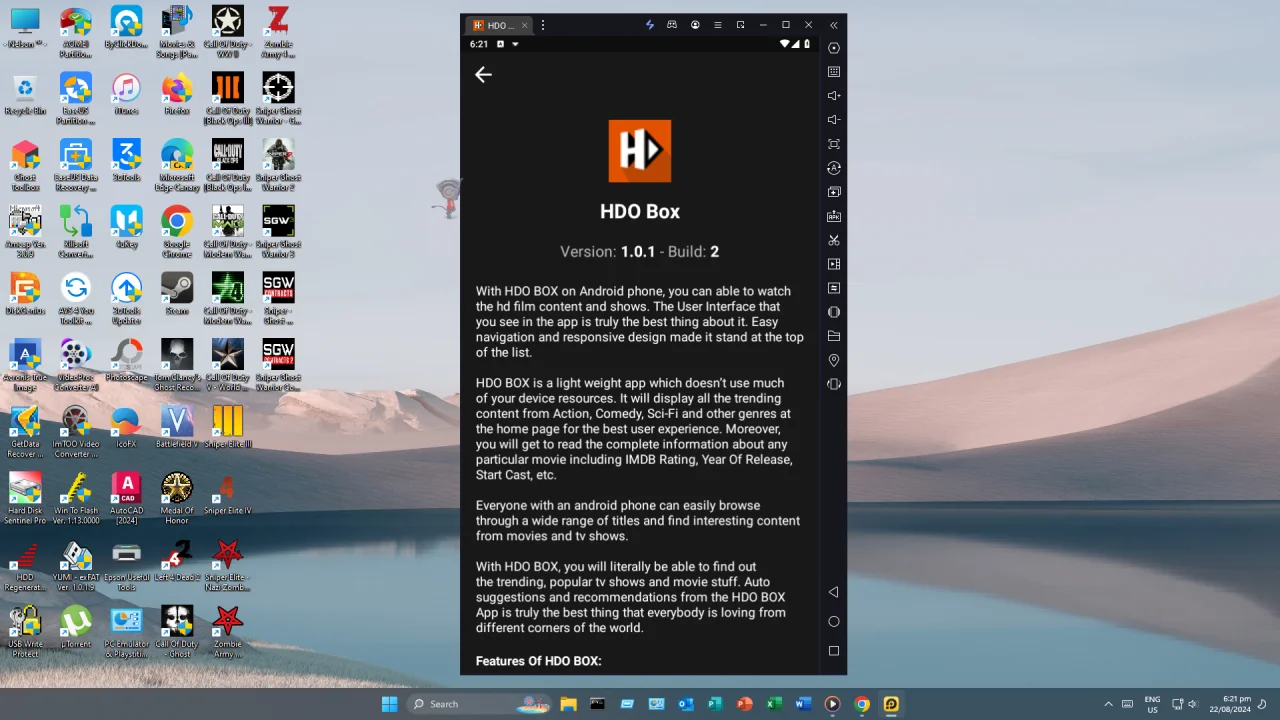Open the account profile icon in title bar

click(695, 25)
